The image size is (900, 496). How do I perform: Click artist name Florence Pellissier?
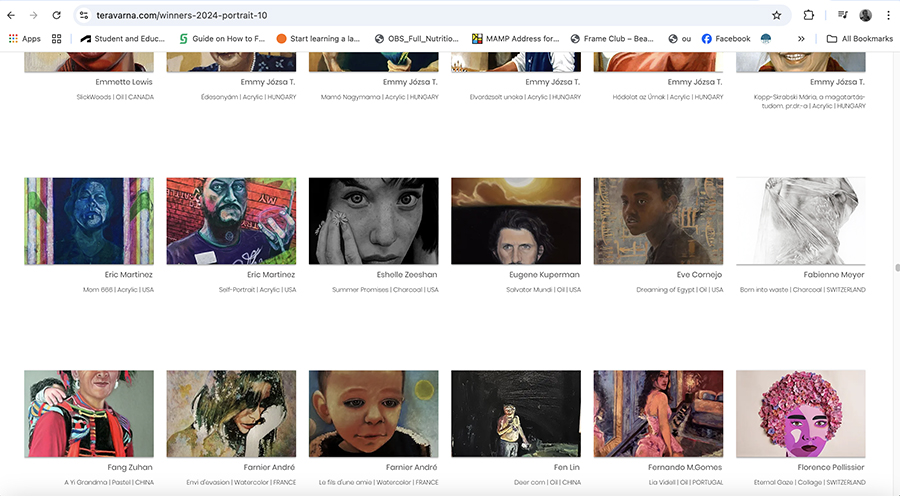(831, 468)
